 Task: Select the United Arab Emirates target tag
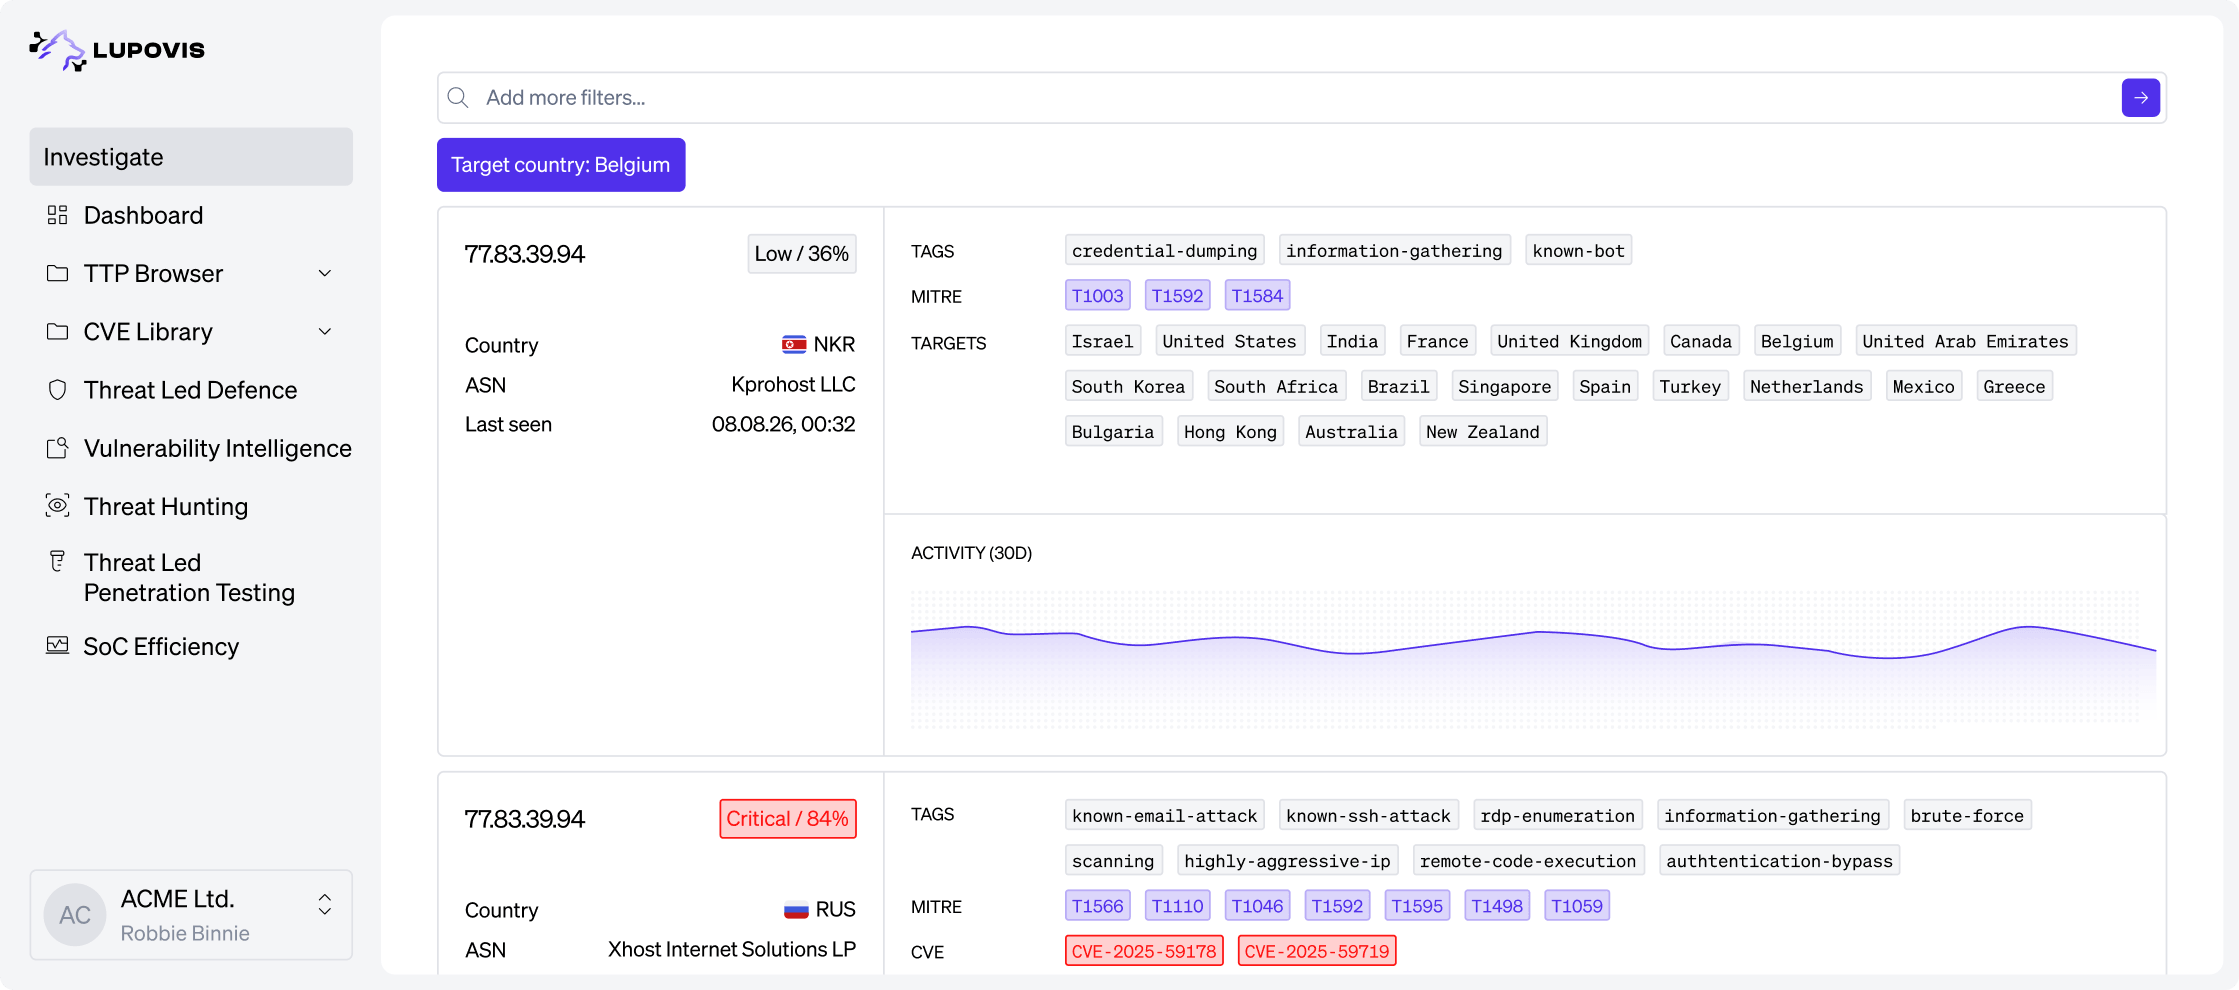point(1966,341)
